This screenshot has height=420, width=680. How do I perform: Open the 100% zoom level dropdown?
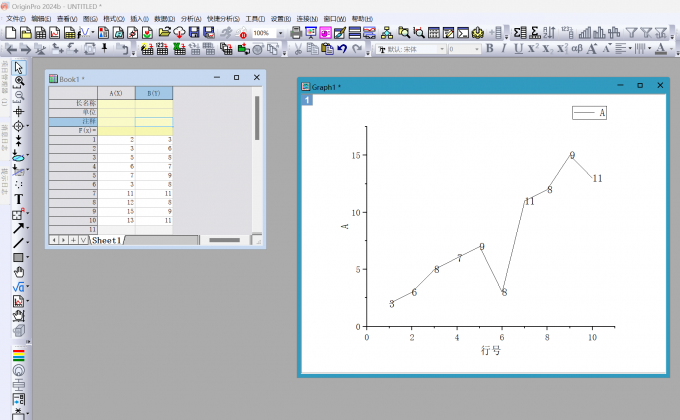tap(280, 33)
